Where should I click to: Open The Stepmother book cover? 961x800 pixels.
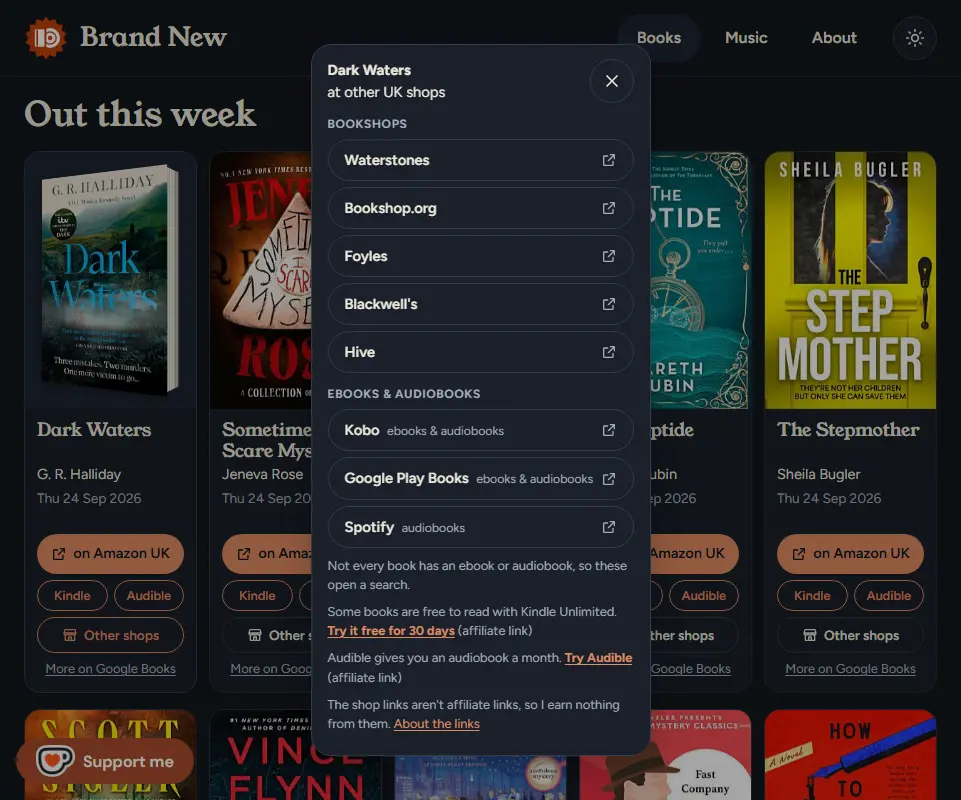pos(850,280)
